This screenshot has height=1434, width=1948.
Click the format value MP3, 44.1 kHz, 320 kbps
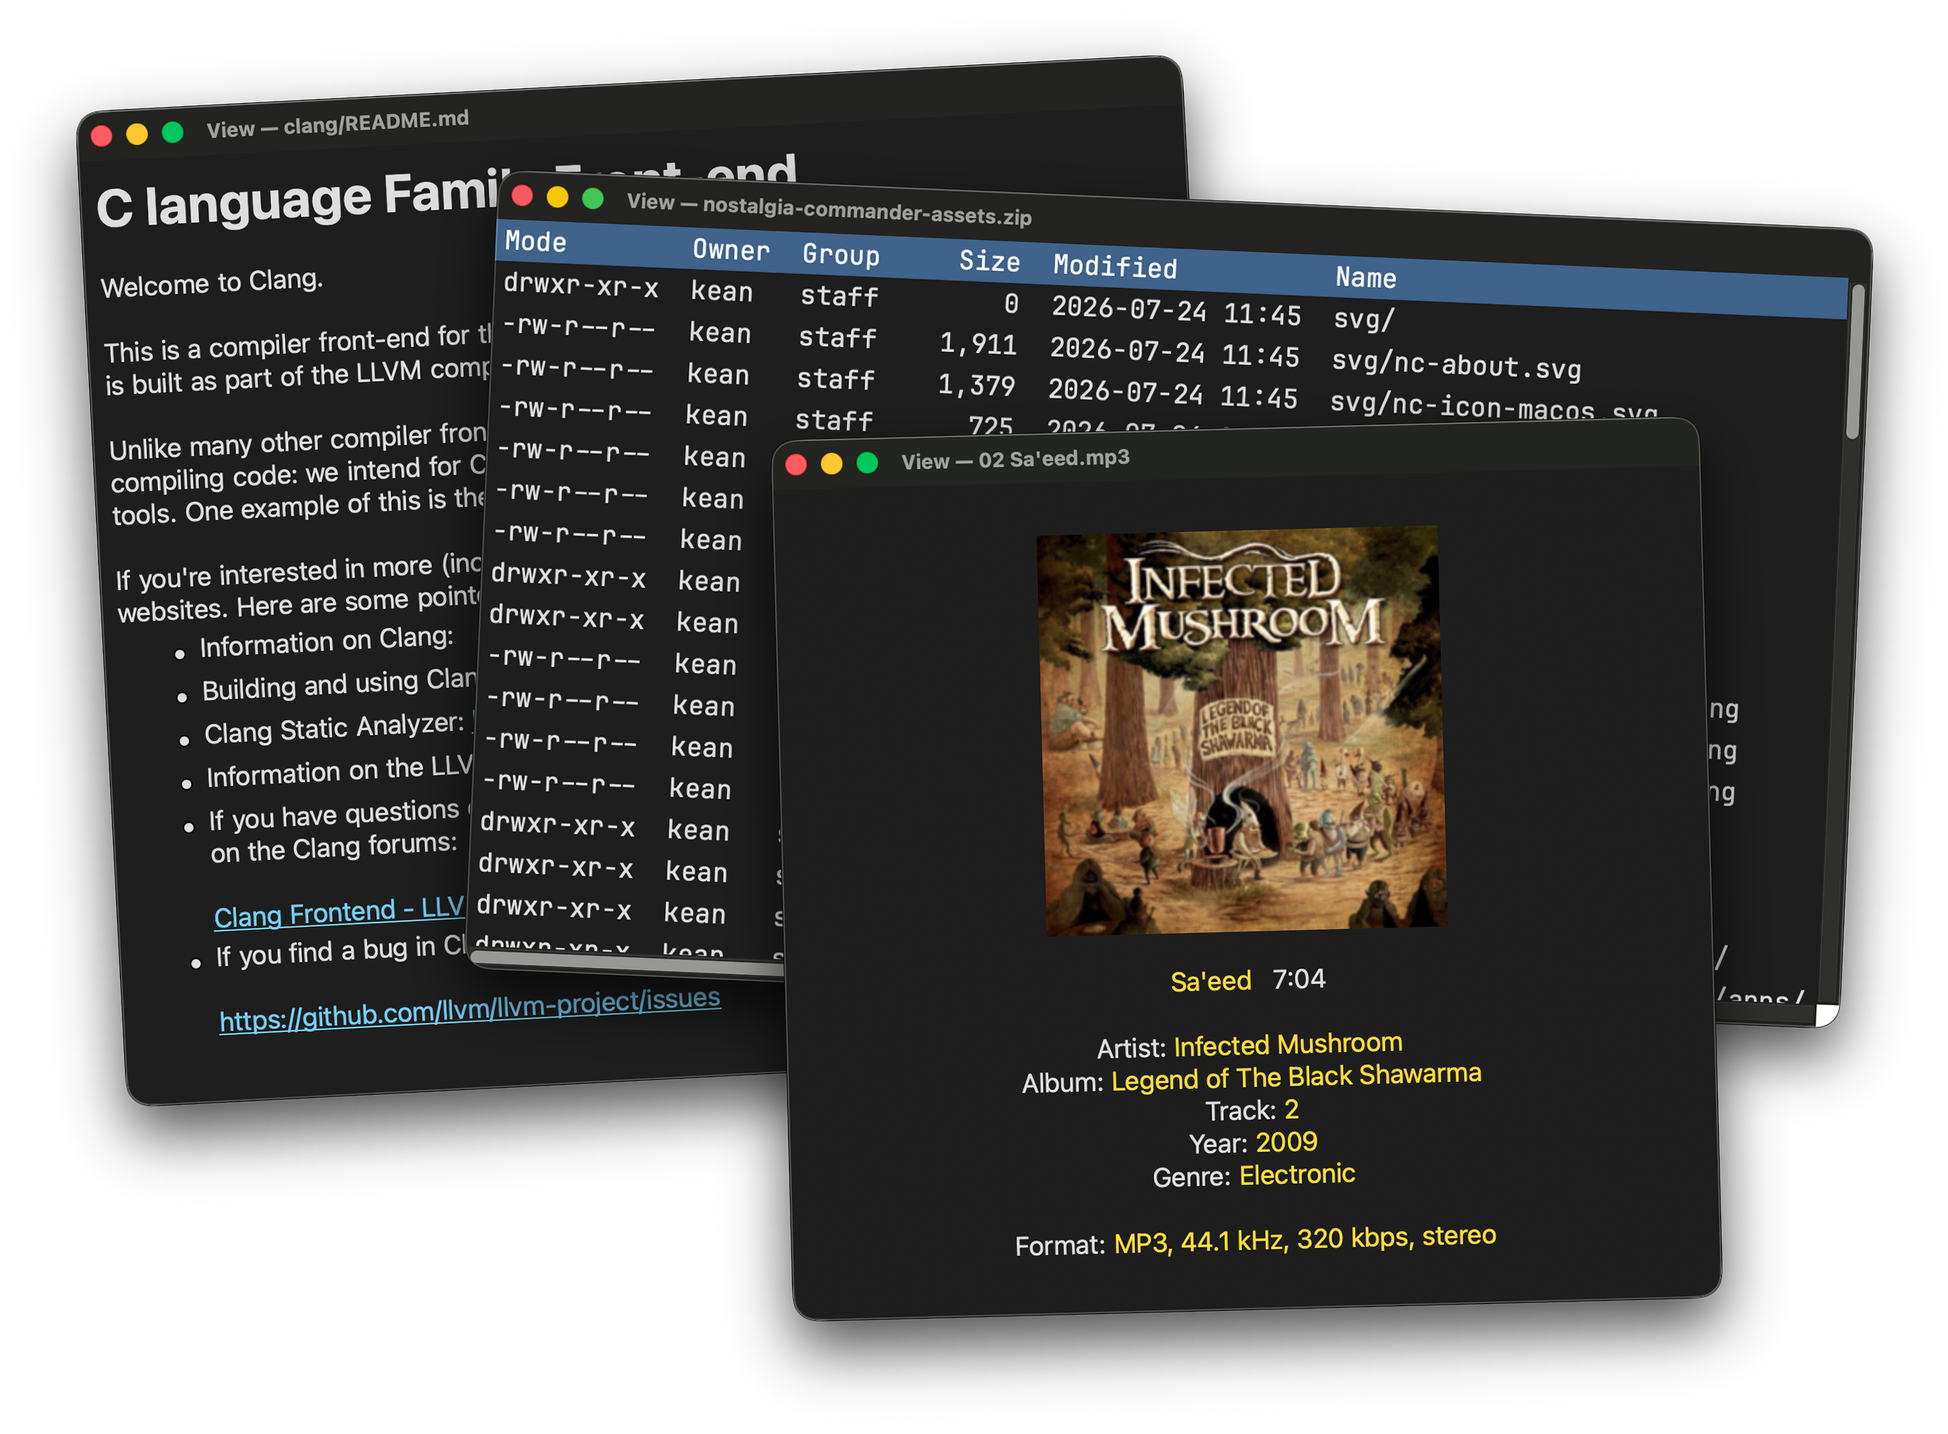point(1305,1239)
